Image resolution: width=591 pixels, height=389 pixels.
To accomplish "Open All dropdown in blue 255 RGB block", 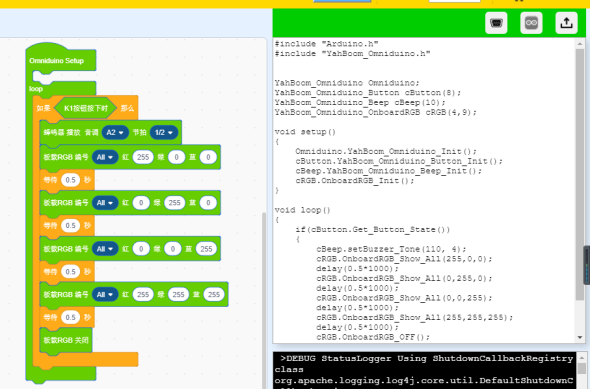I will click(x=105, y=249).
